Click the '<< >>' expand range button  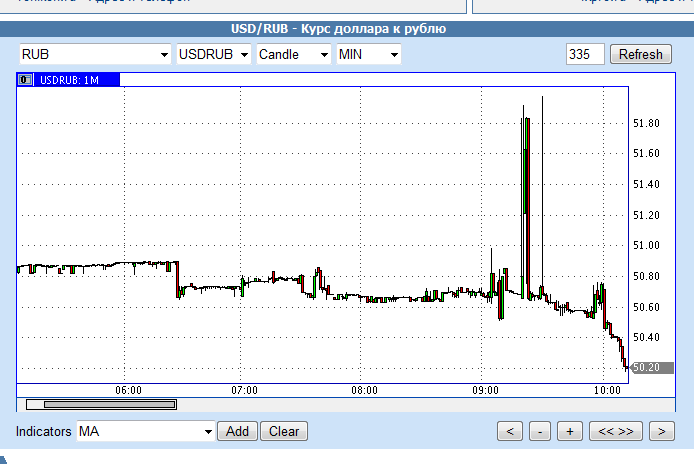pyautogui.click(x=616, y=431)
